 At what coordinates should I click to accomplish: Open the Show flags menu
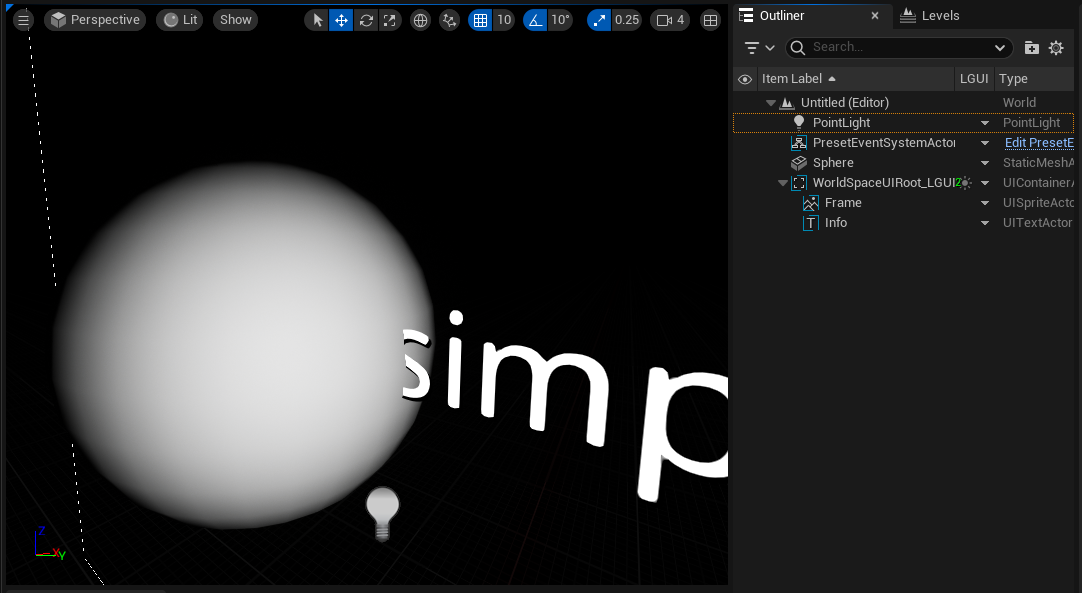235,20
